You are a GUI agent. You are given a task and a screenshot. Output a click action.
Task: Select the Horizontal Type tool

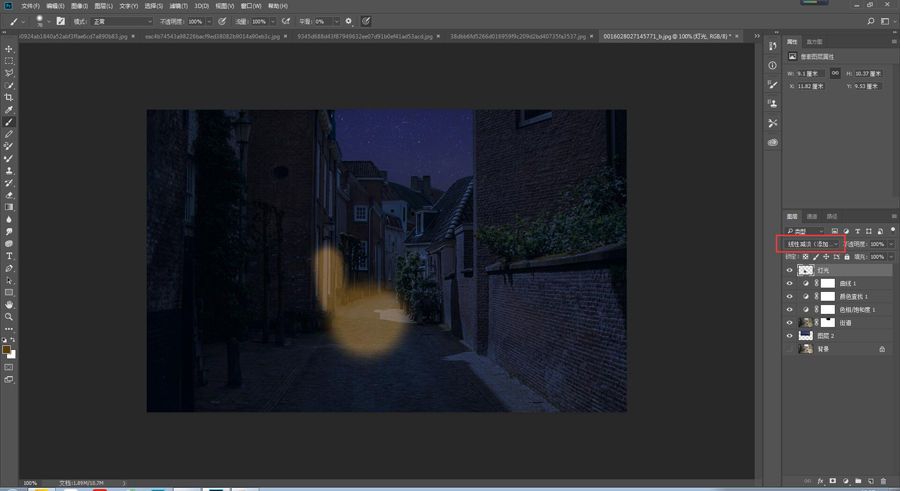(x=9, y=256)
